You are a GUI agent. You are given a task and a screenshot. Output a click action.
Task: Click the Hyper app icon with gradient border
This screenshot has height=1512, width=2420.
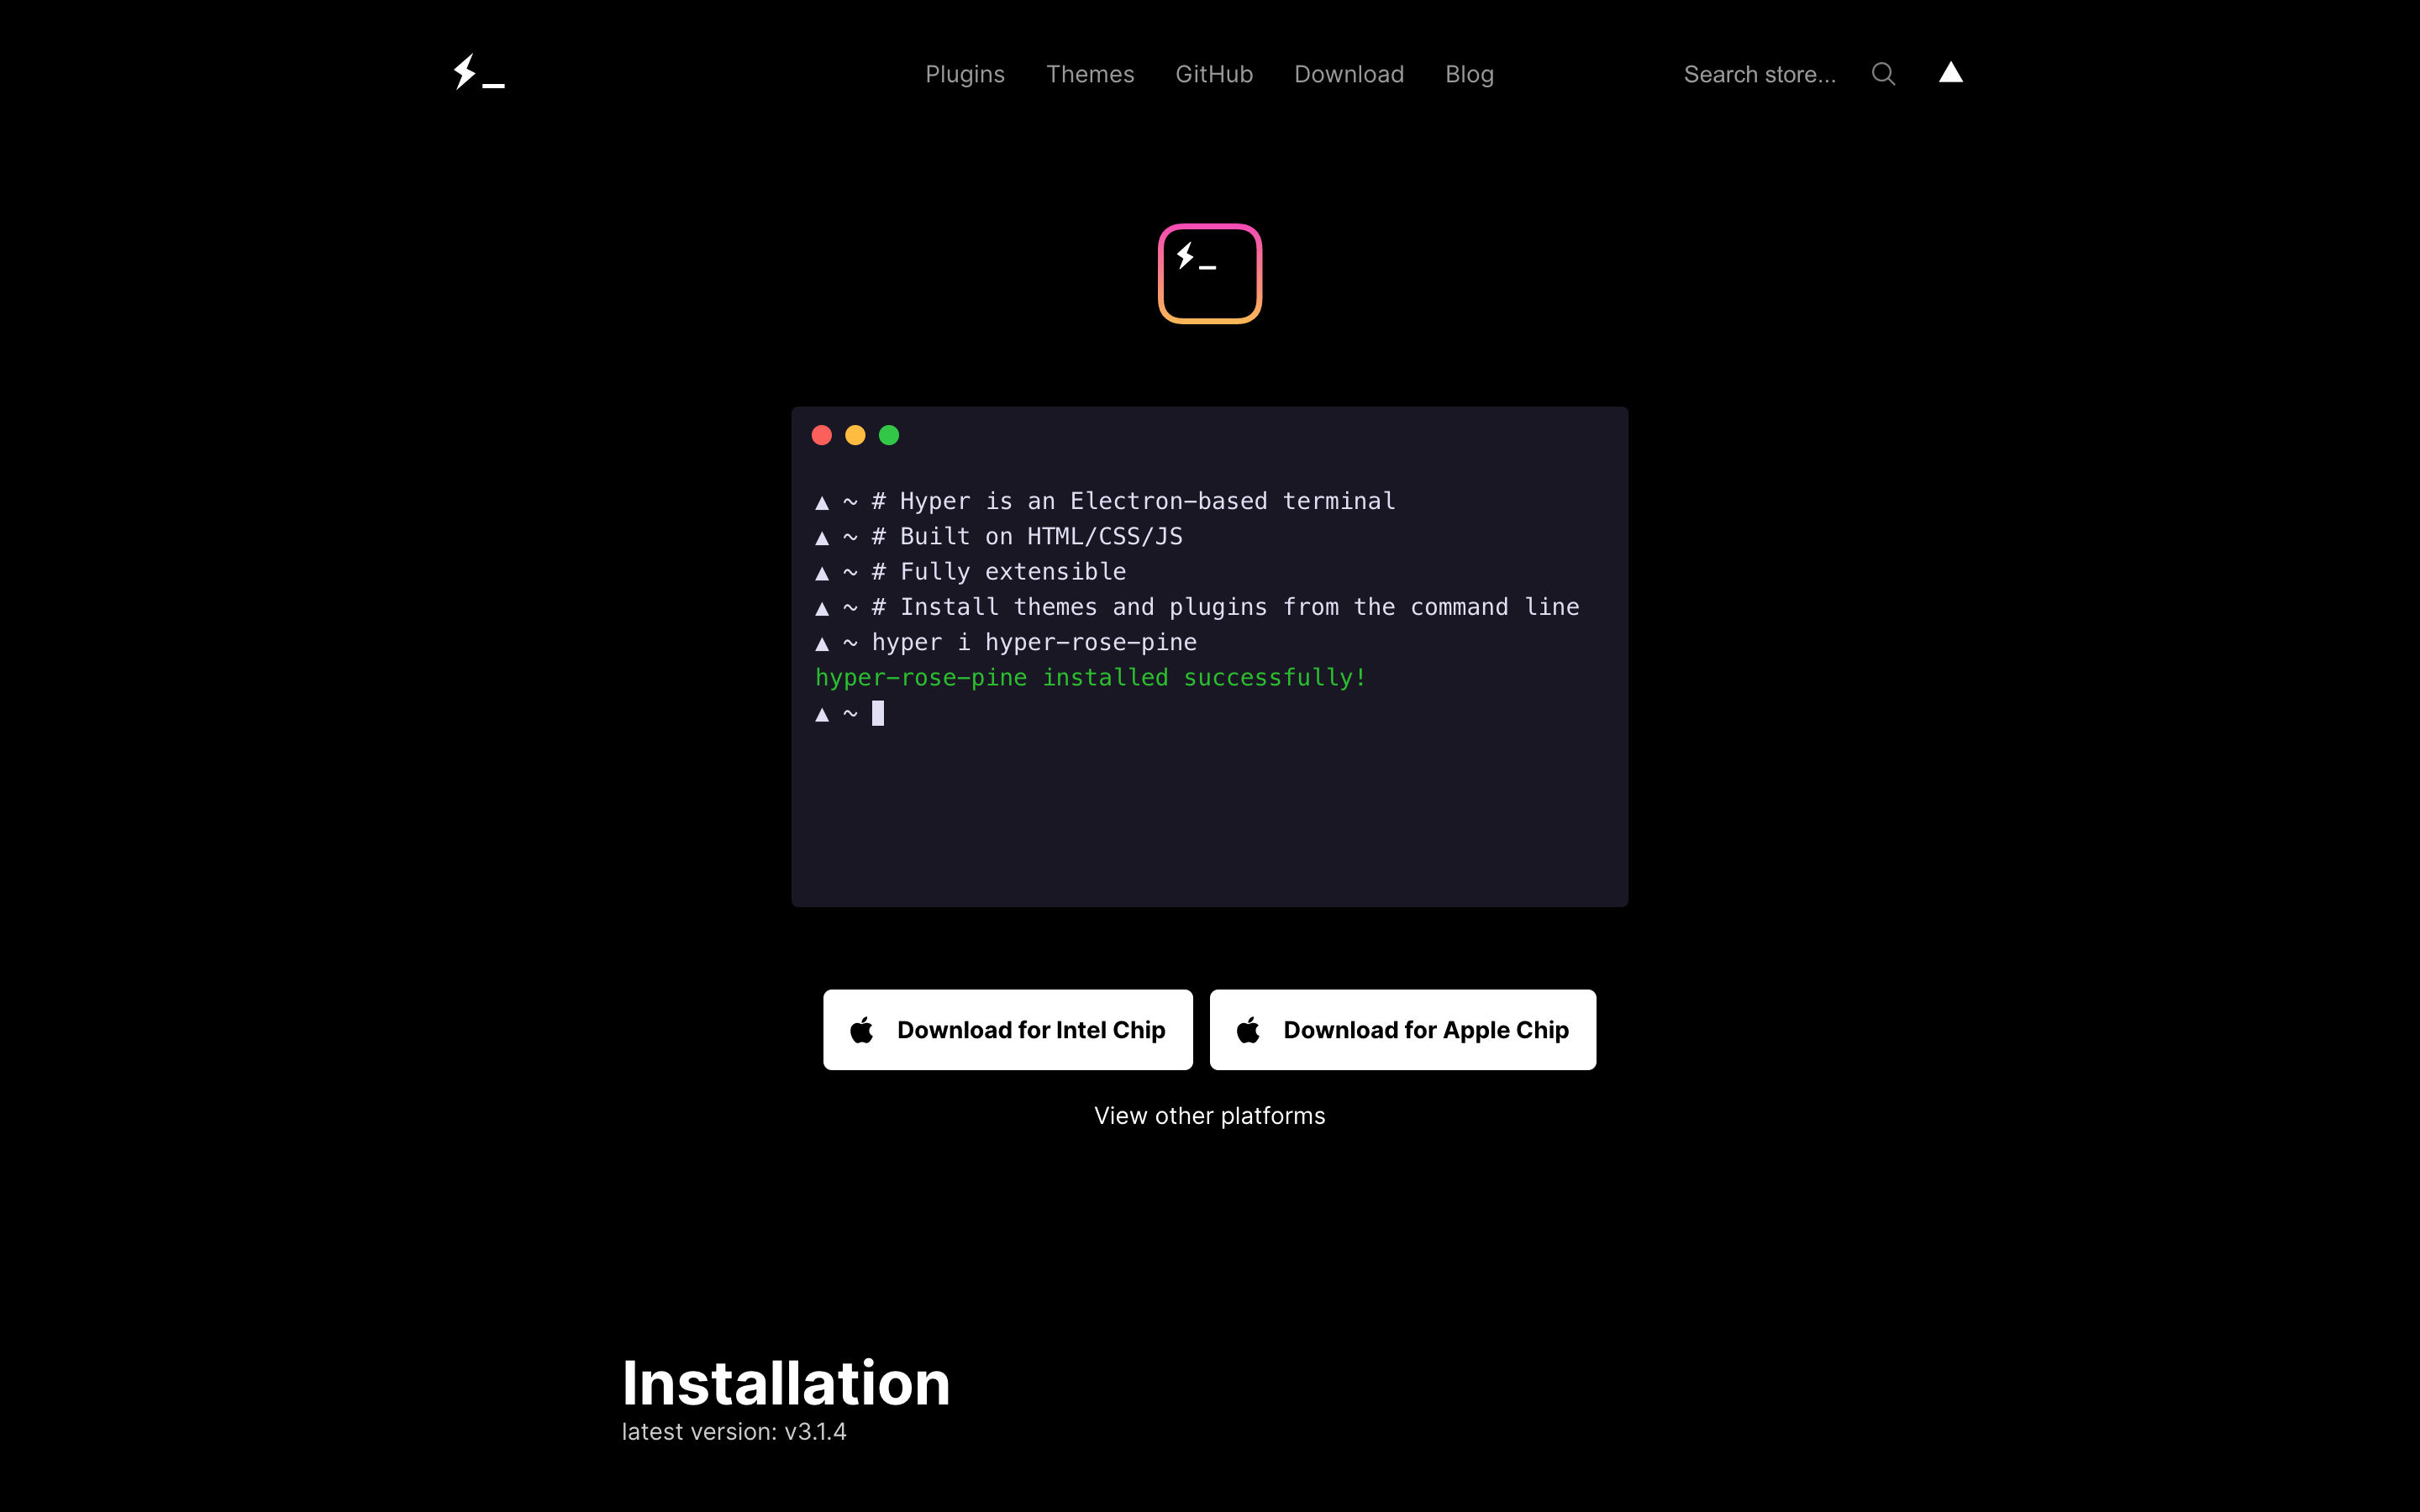pos(1209,274)
